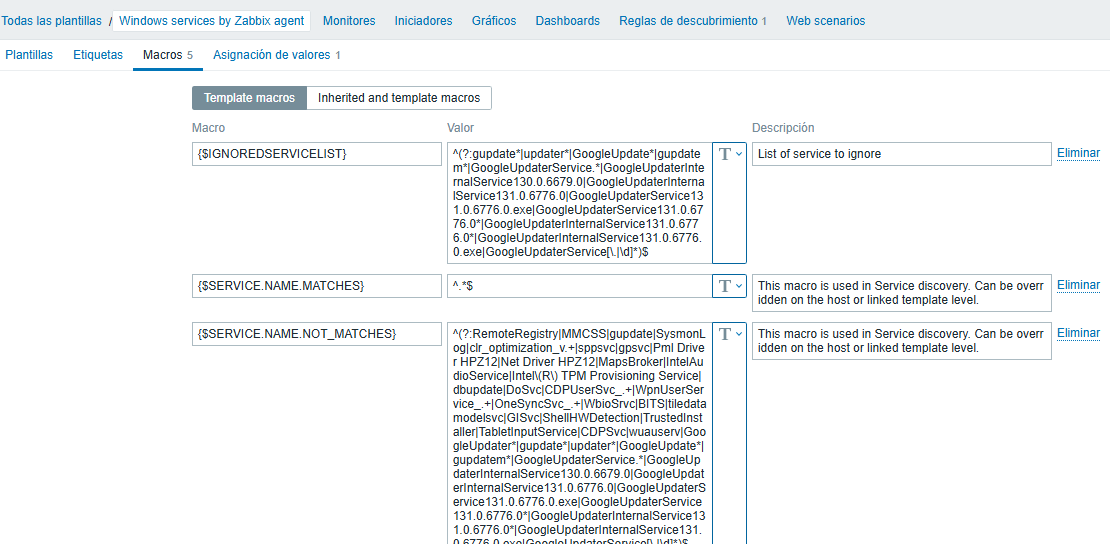The width and height of the screenshot is (1110, 544).
Task: Select the Template macros toggle
Action: [x=249, y=98]
